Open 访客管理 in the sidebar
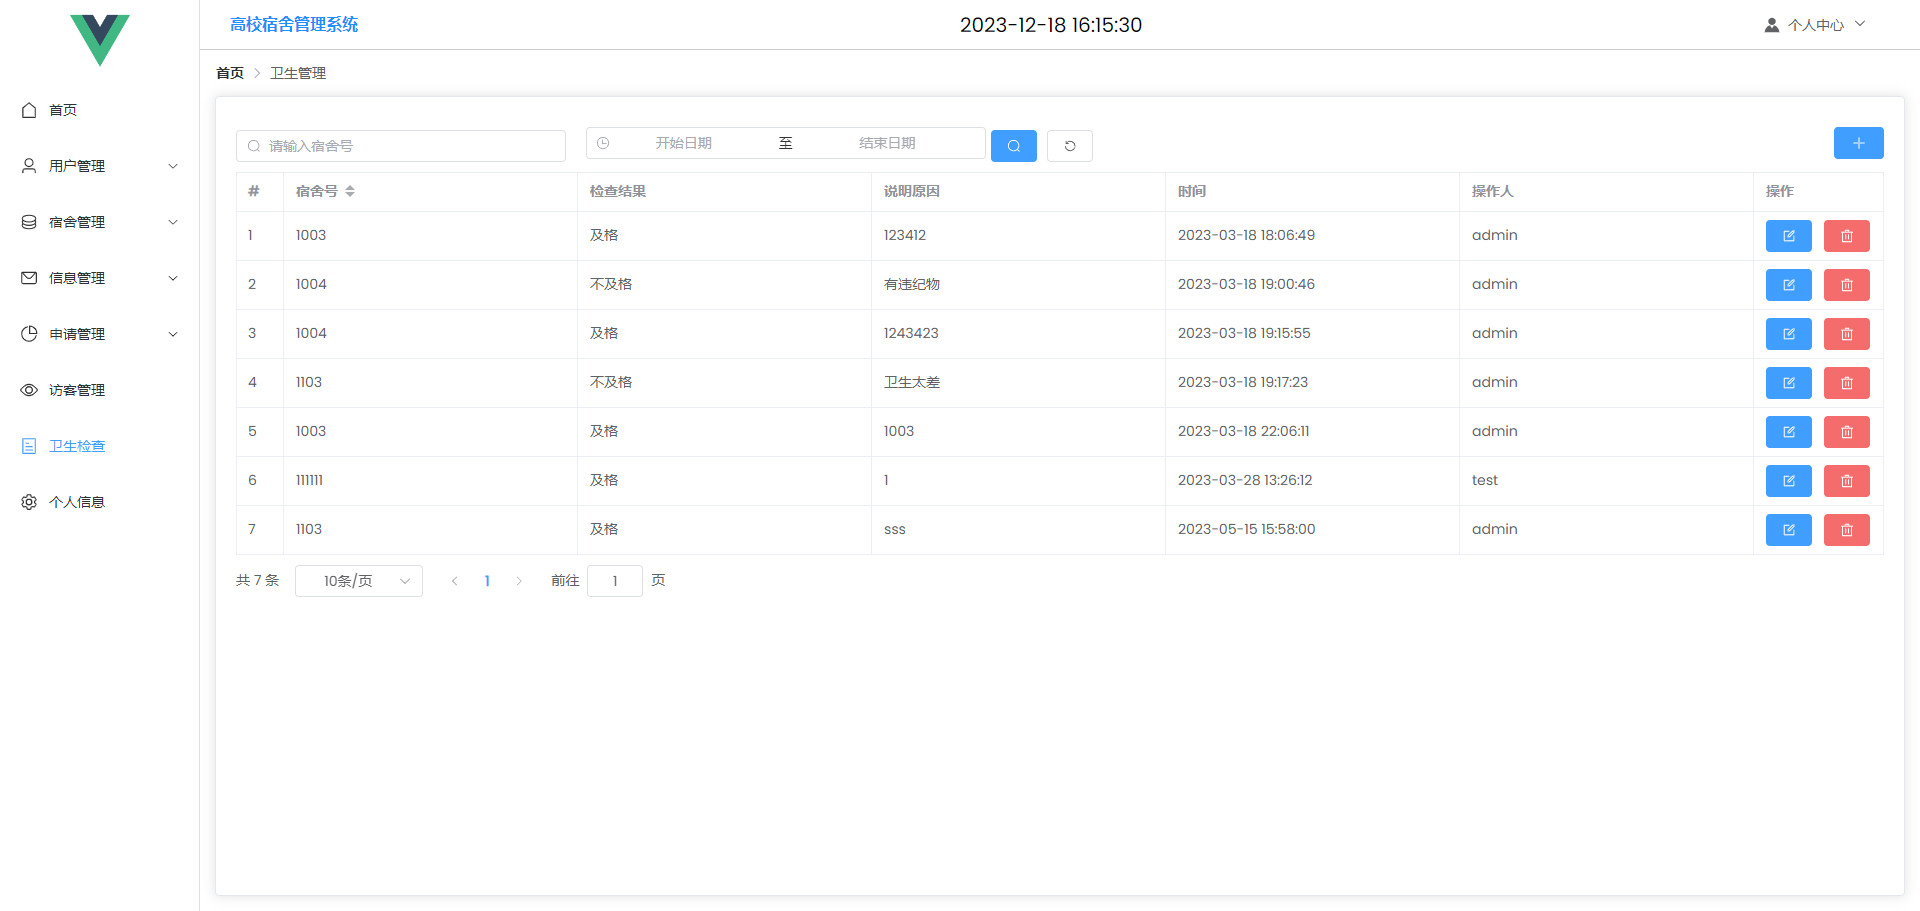 (77, 390)
